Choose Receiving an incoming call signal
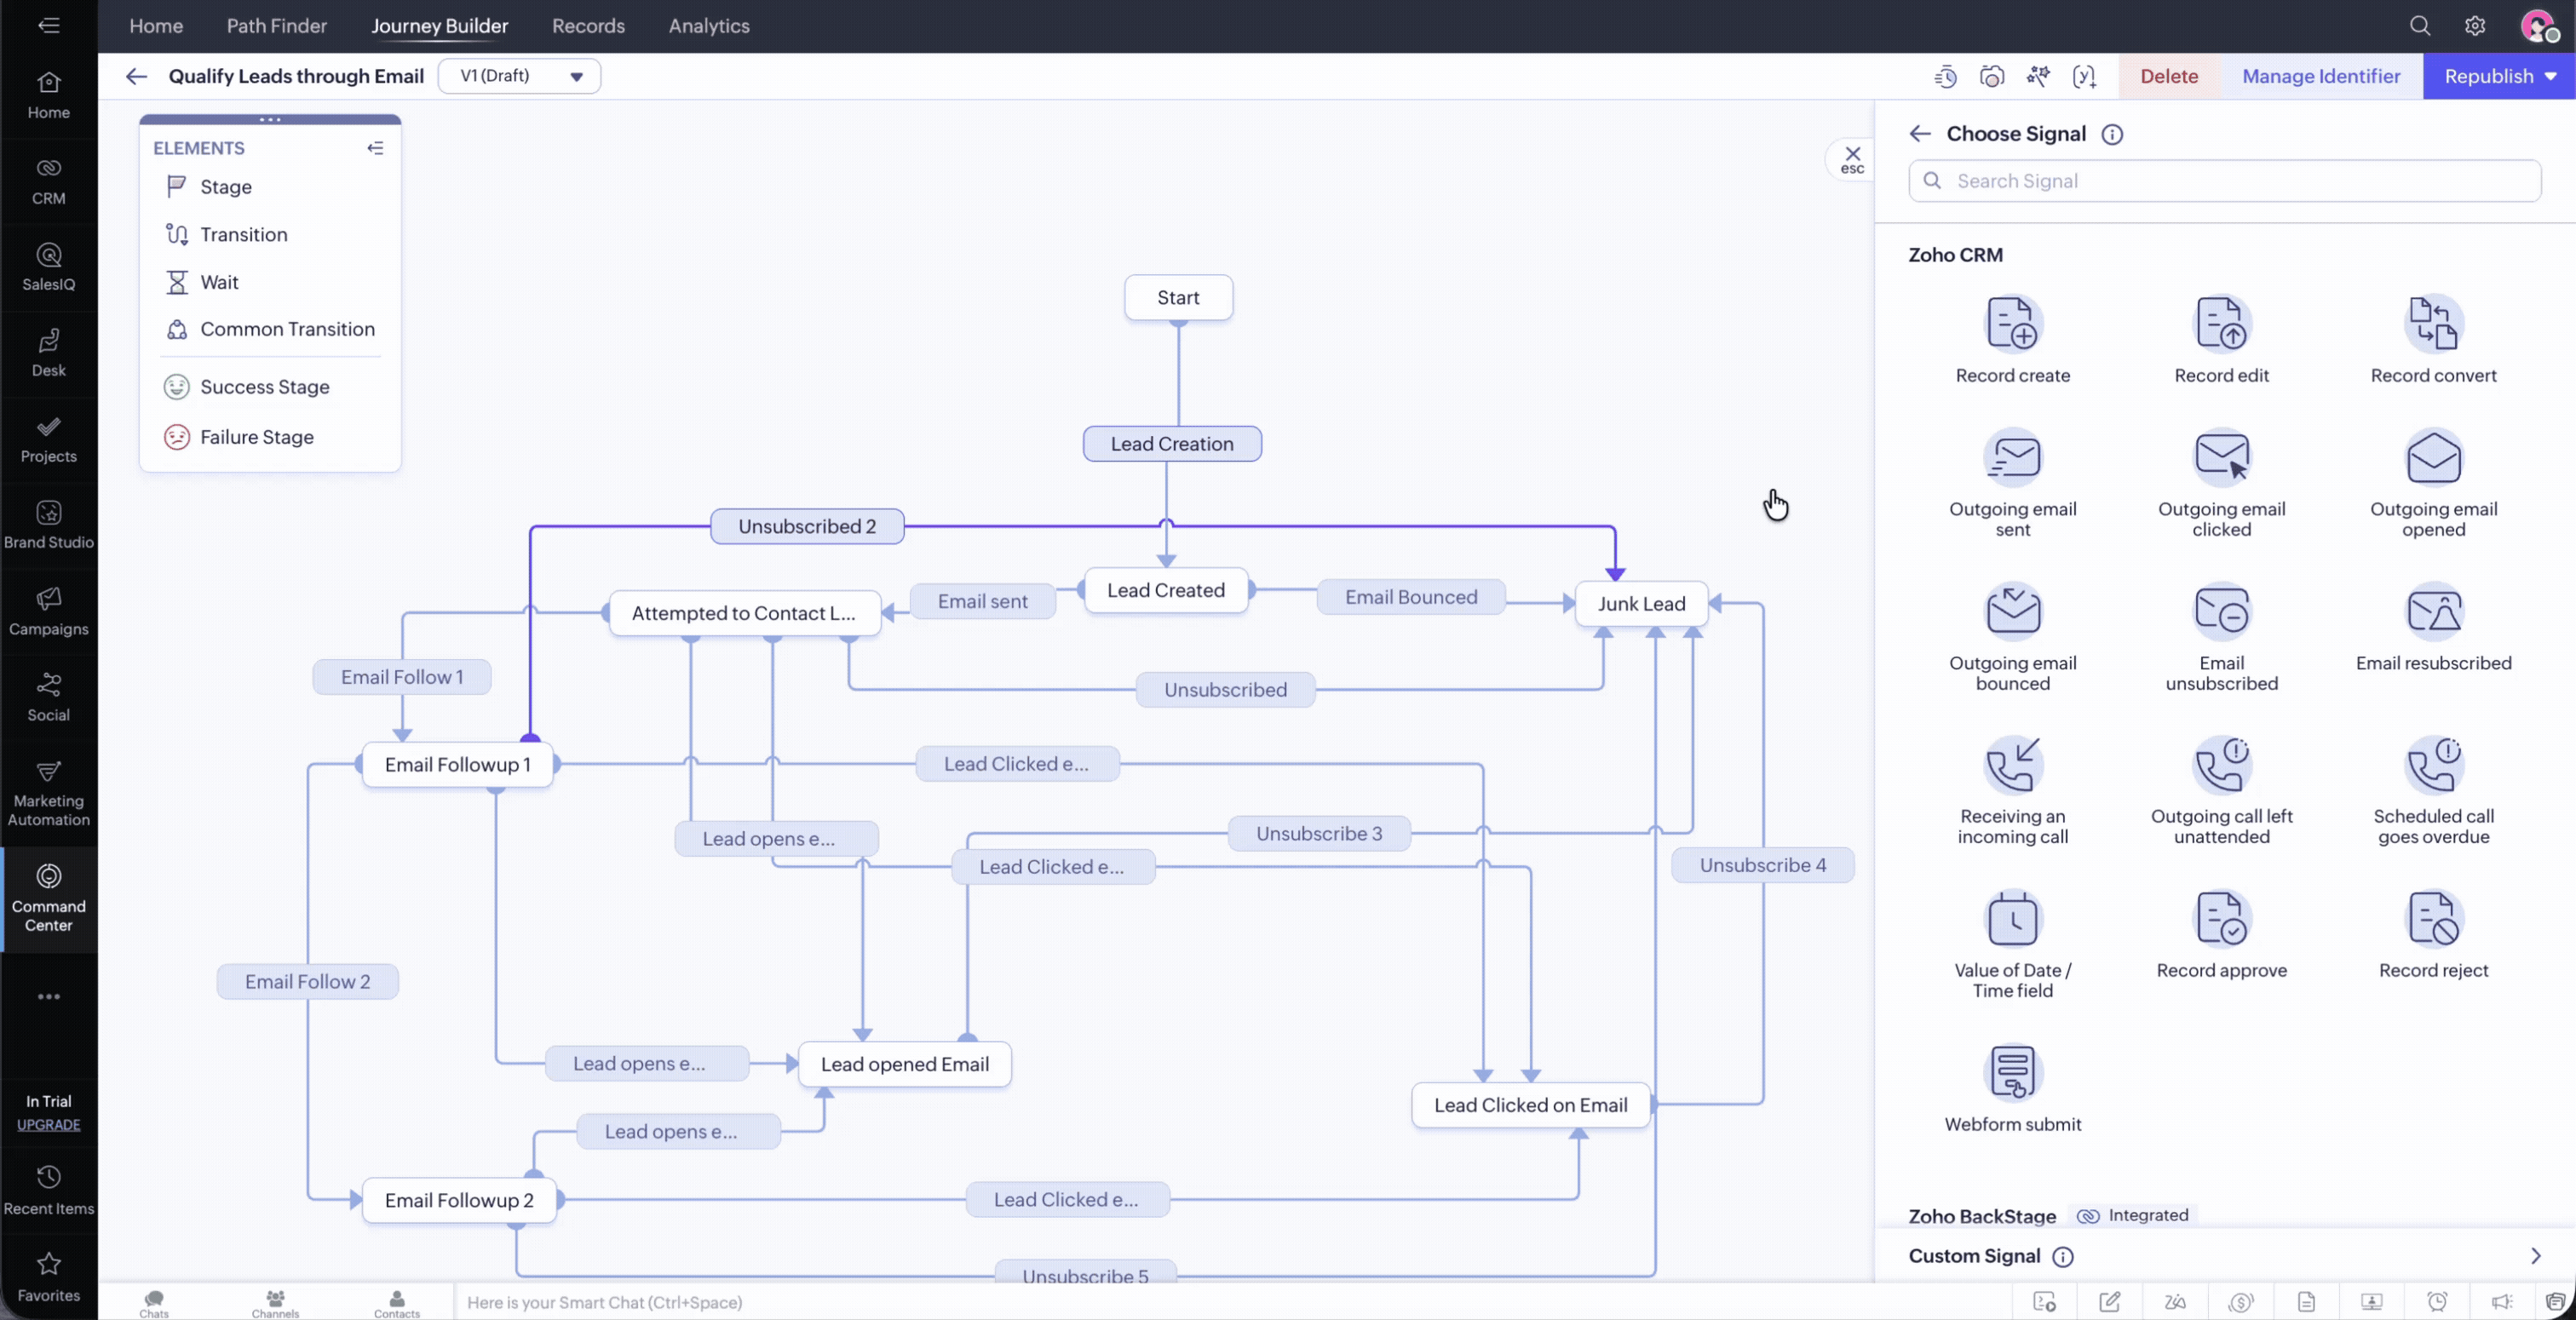The height and width of the screenshot is (1320, 2576). tap(2012, 766)
